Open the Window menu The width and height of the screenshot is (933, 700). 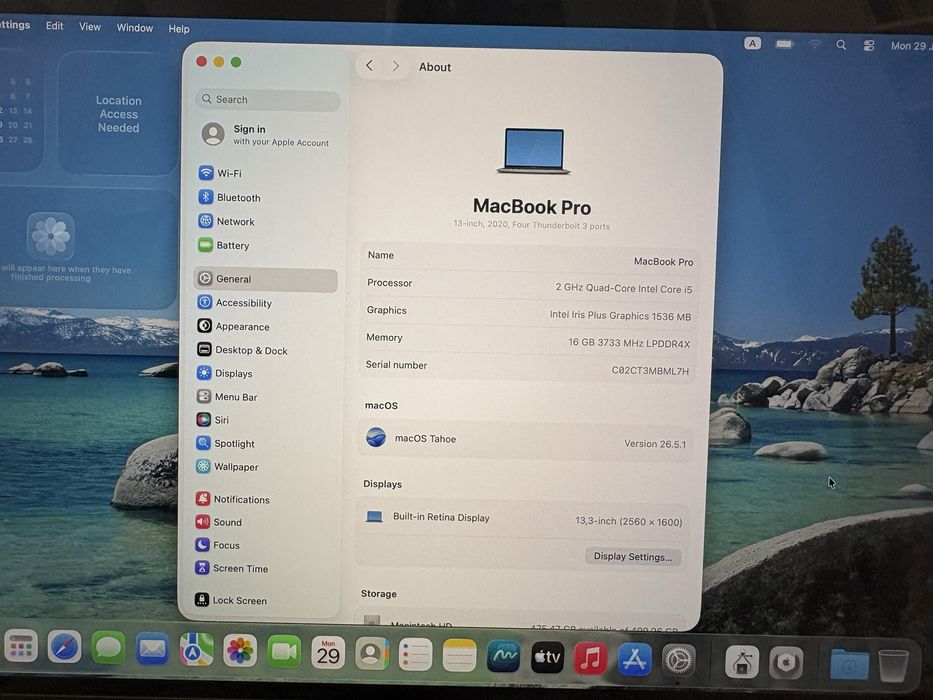click(134, 28)
